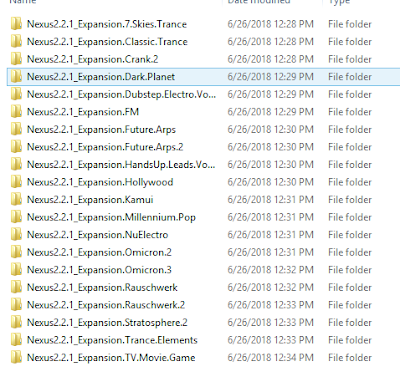Viewport: 400px width, 387px height.
Task: Click the modified date of Dark.Planet row
Action: (270, 77)
